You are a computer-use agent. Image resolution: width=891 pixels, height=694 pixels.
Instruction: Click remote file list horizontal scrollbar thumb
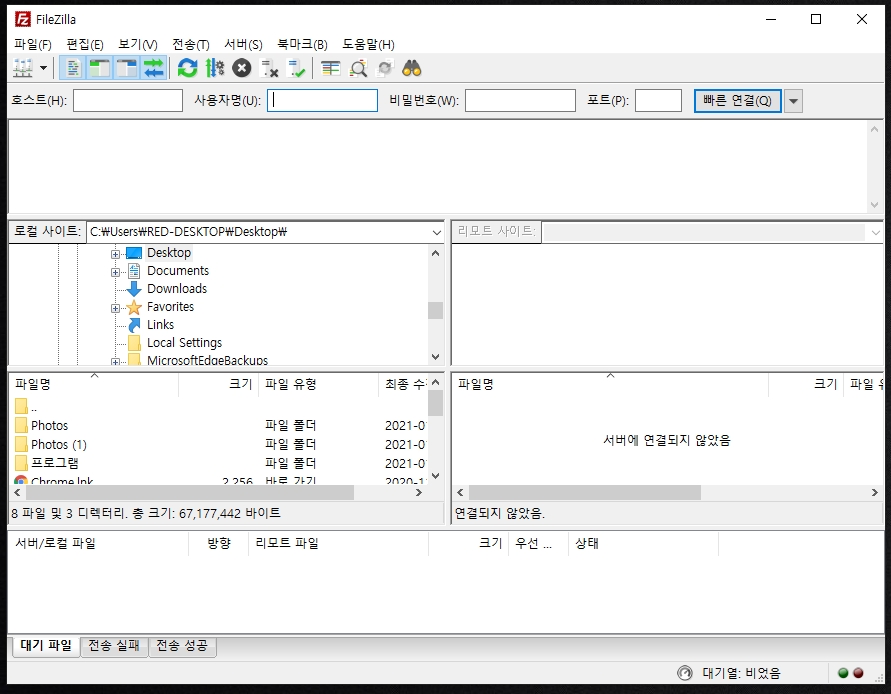585,492
